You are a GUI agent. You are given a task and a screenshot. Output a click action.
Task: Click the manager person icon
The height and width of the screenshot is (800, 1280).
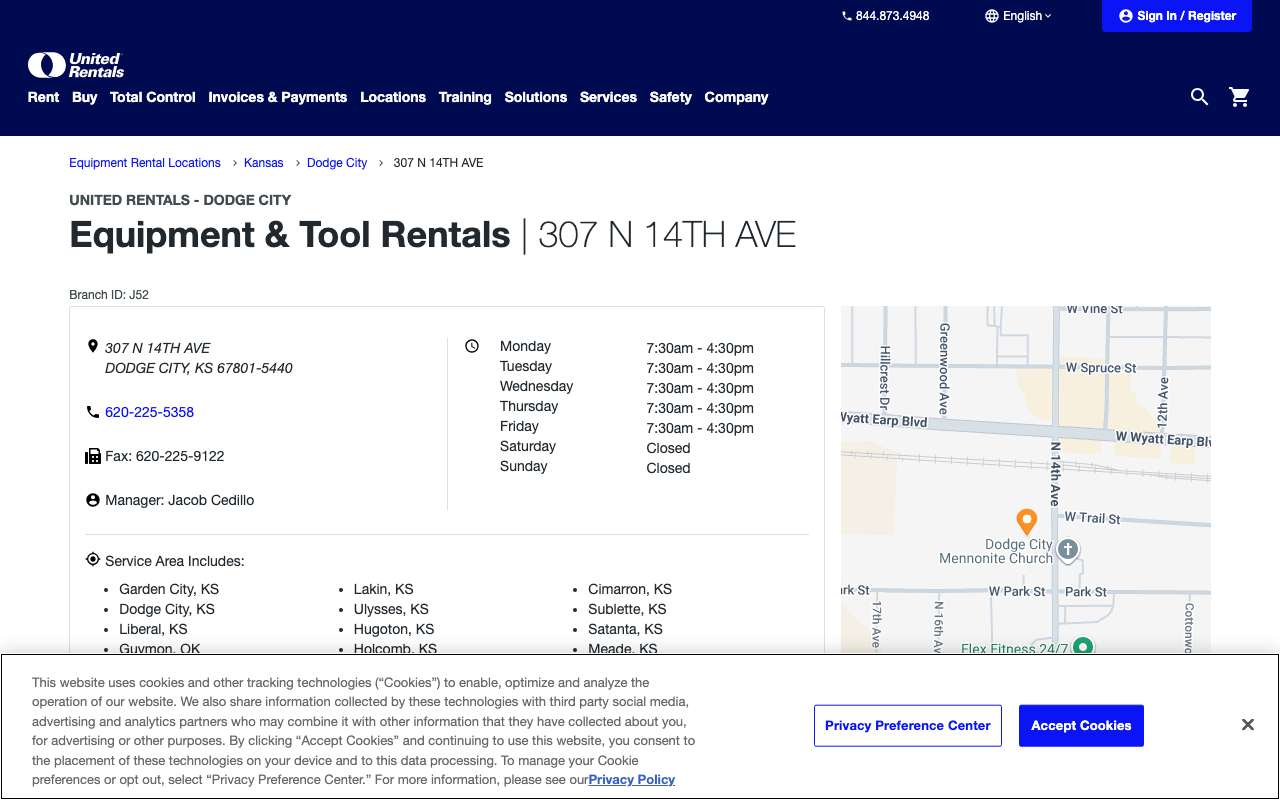(93, 500)
